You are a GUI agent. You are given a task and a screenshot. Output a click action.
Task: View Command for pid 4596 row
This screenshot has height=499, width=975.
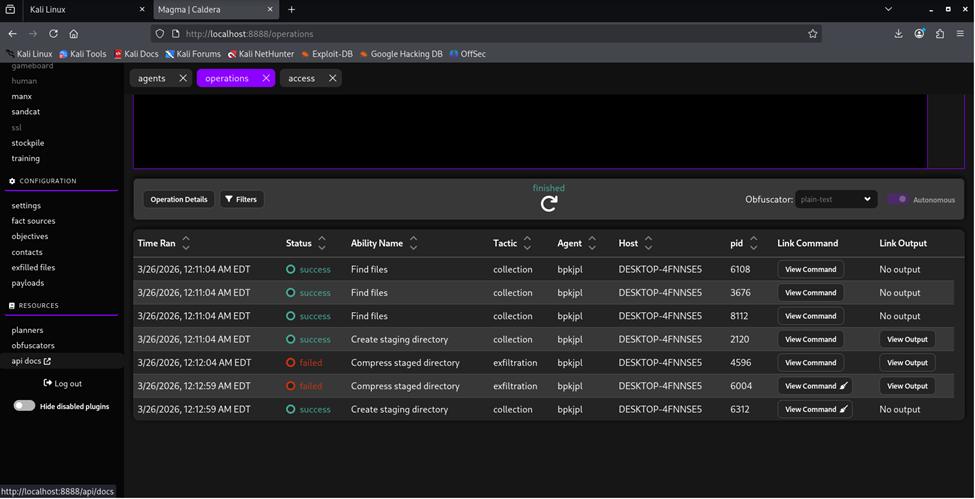(810, 363)
